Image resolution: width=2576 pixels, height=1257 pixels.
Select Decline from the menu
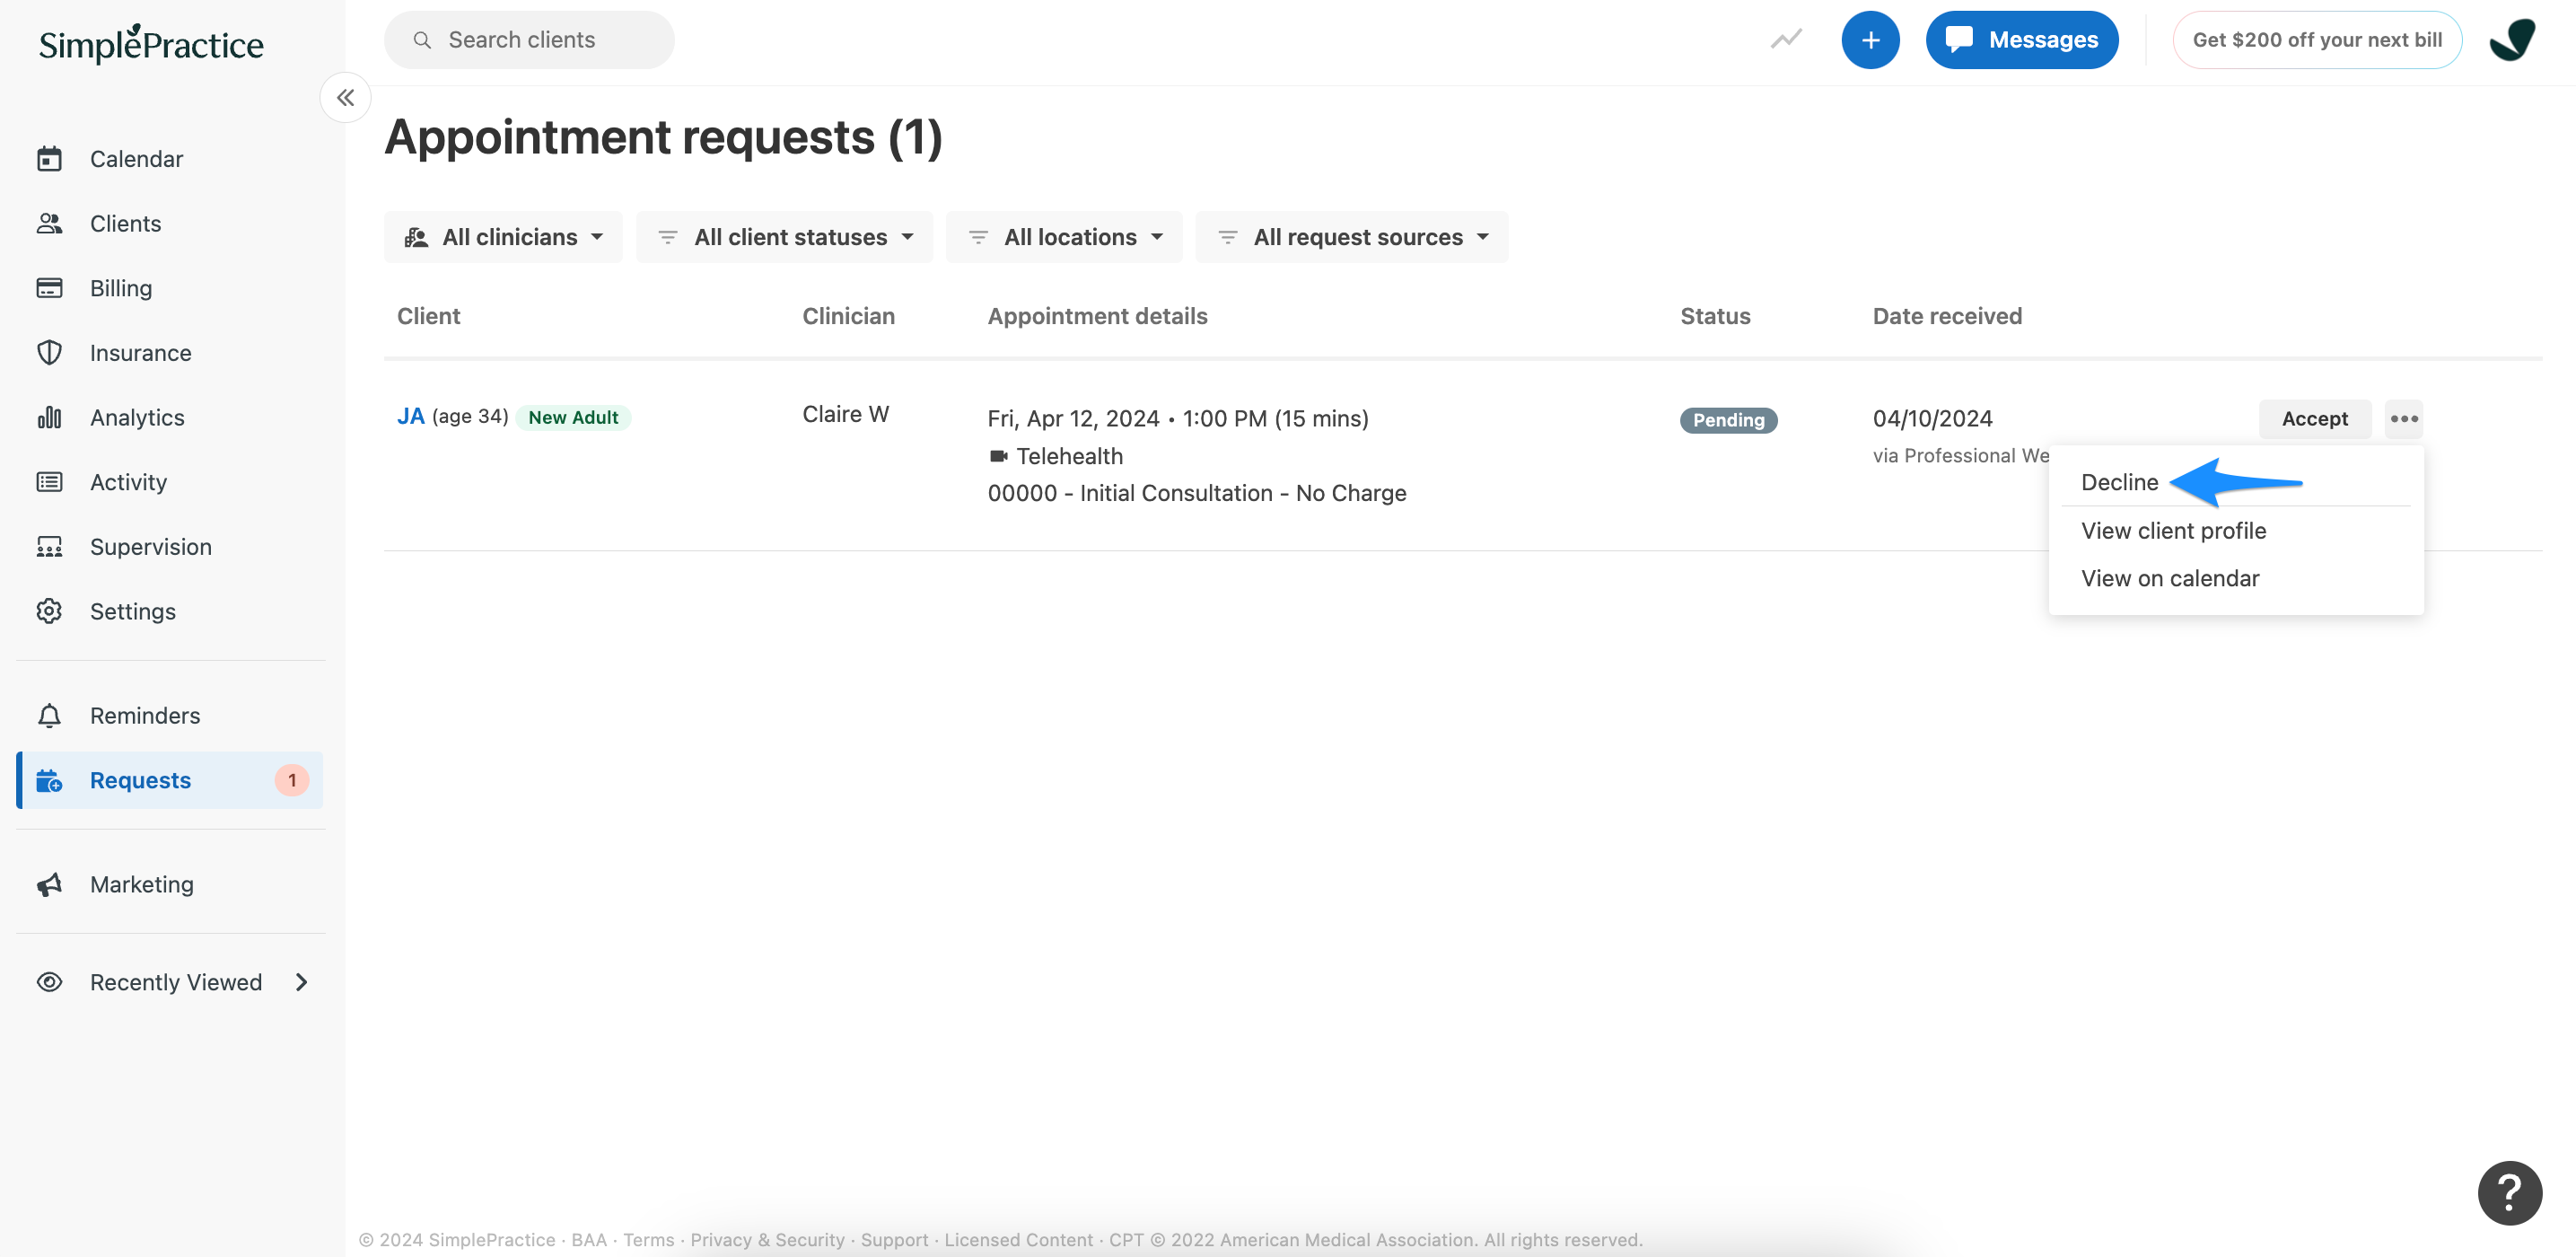[2118, 482]
